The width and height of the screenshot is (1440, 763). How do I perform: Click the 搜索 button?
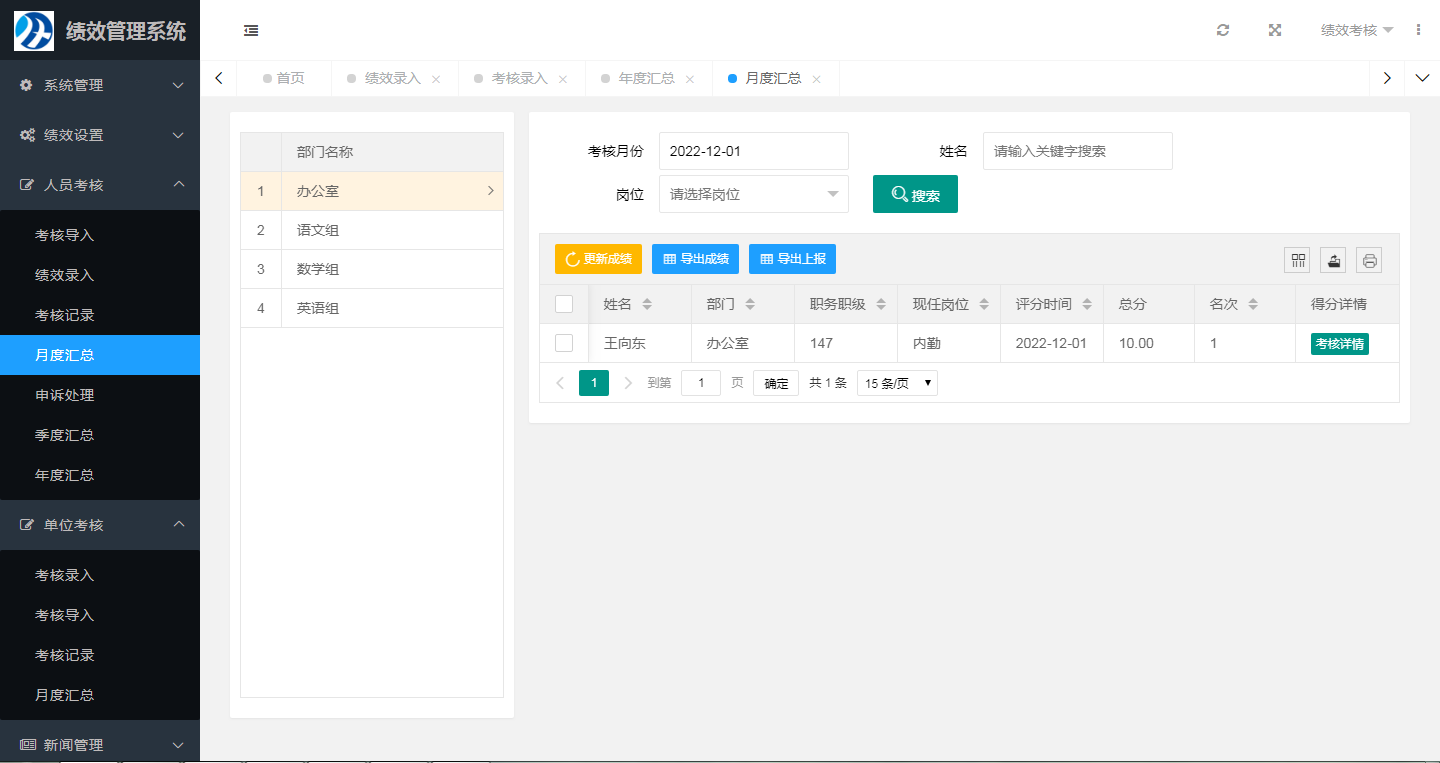coord(915,194)
